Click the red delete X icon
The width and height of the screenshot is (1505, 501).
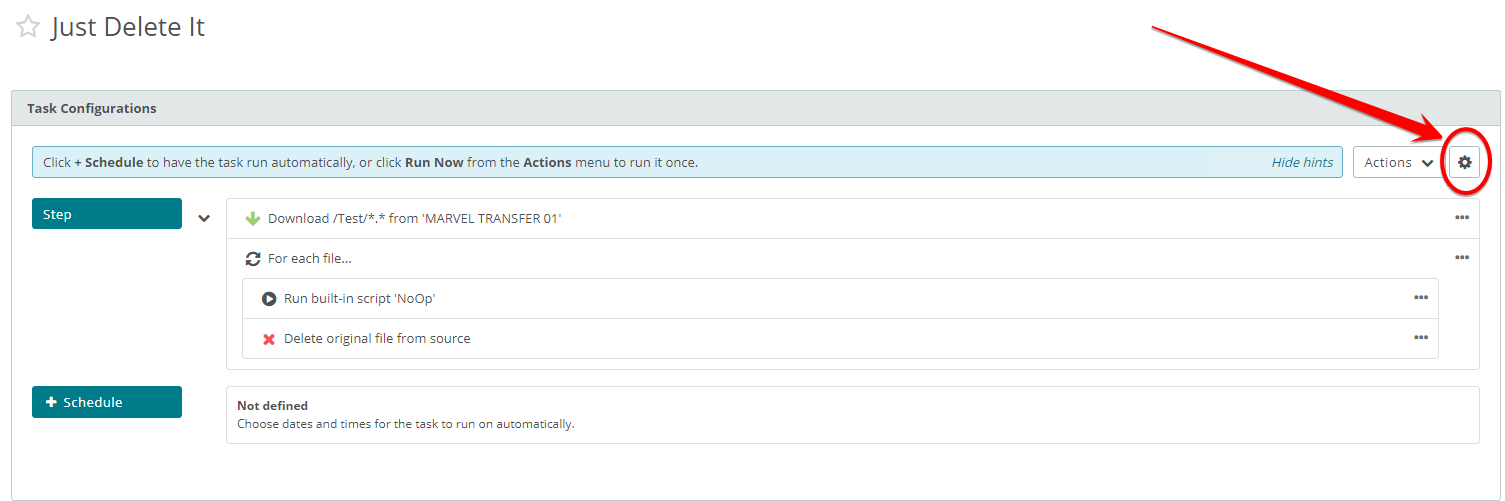click(x=269, y=339)
